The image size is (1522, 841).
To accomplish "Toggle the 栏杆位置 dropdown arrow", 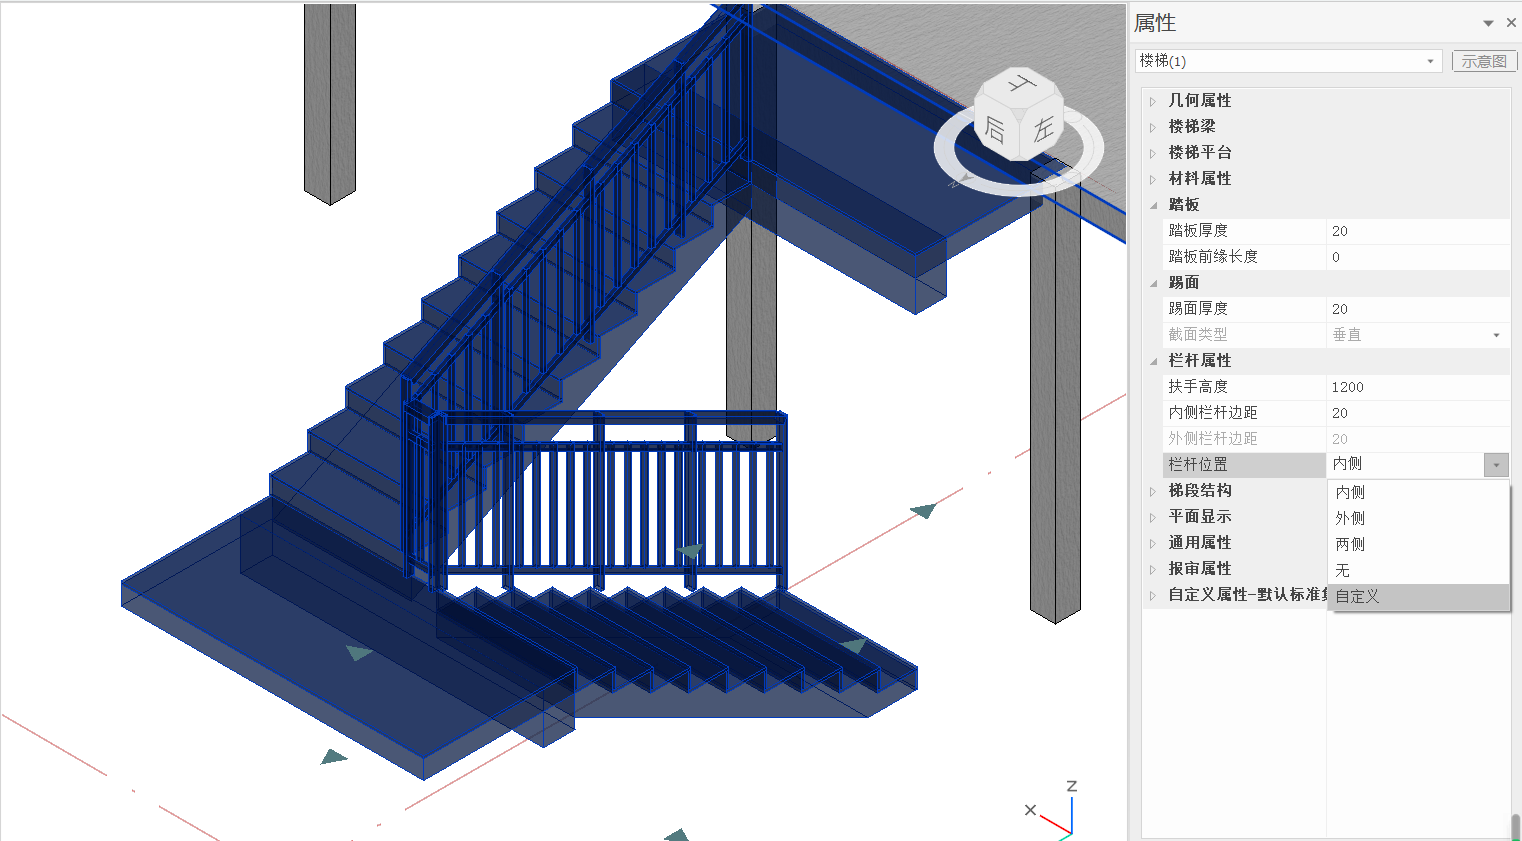I will point(1496,465).
